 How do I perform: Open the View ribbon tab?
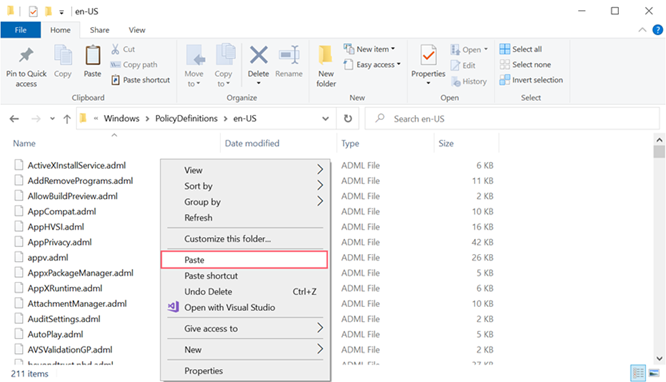click(137, 30)
